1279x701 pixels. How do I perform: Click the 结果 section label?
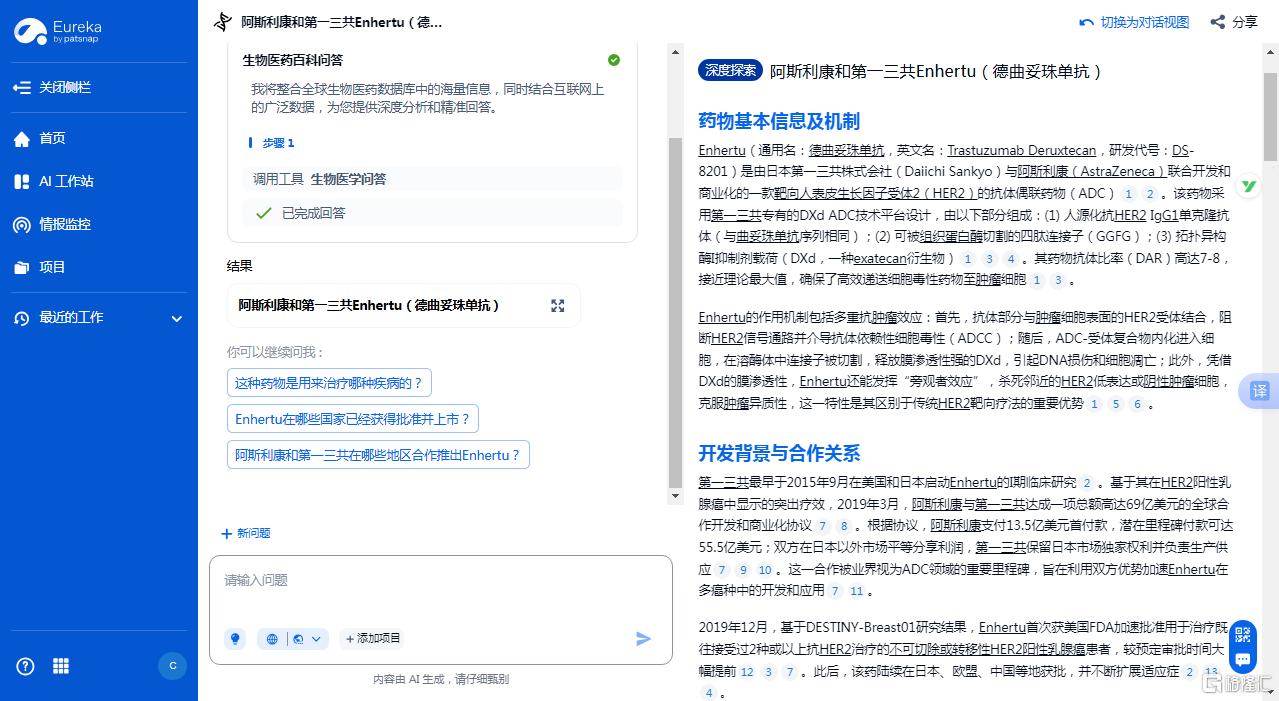tap(240, 266)
